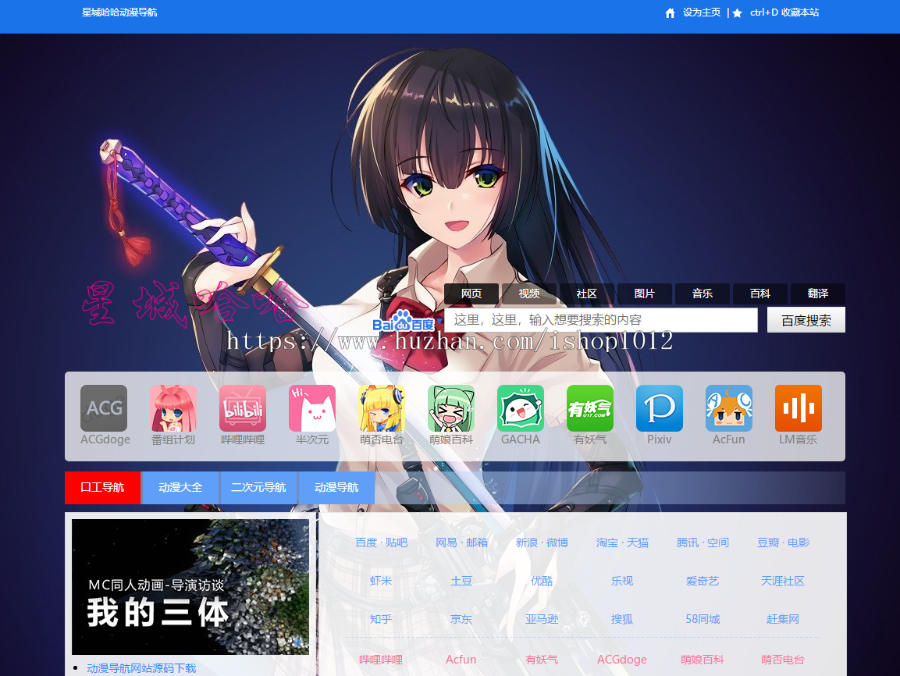Select the 网页 search tab
This screenshot has width=900, height=676.
pos(471,293)
